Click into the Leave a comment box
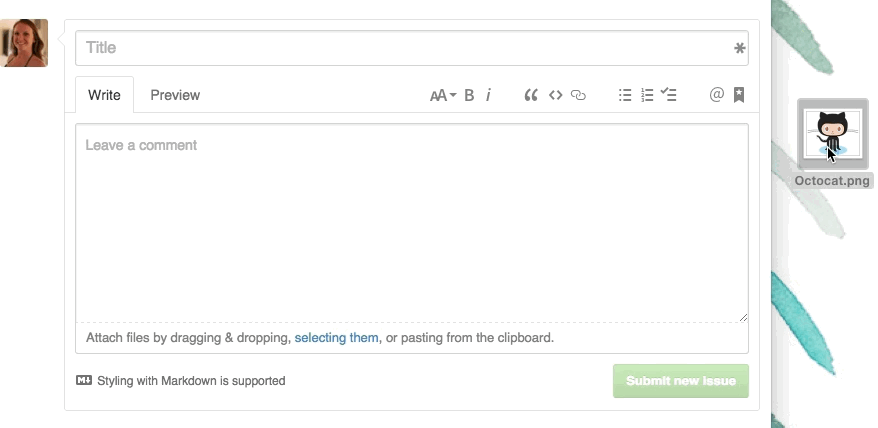Image resolution: width=878 pixels, height=428 pixels. point(411,222)
